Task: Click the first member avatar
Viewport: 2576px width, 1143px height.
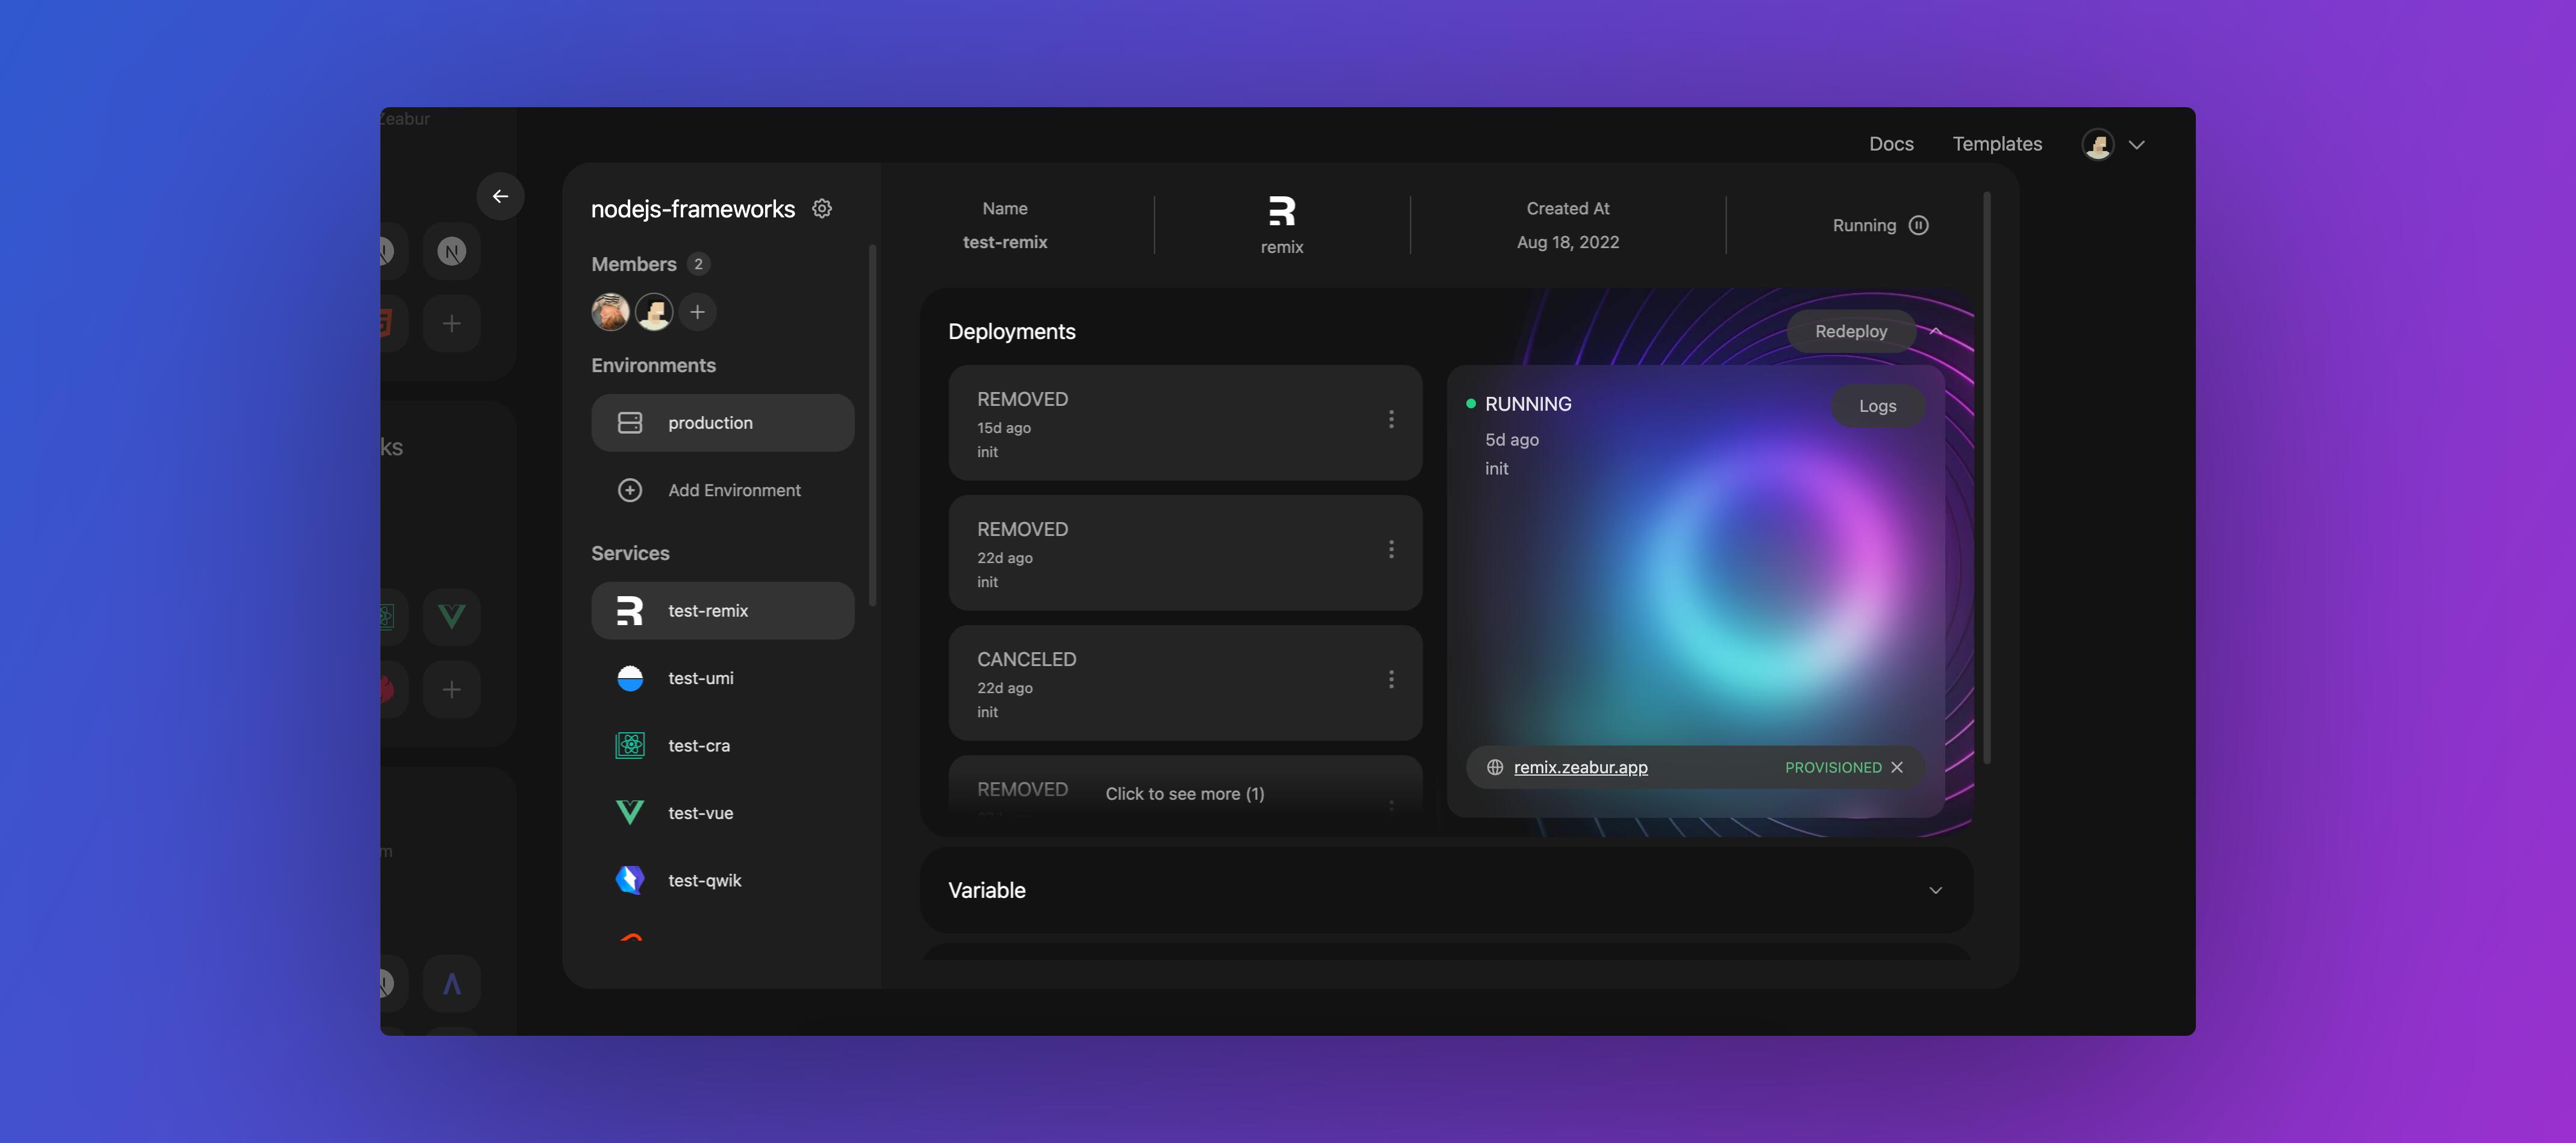Action: (610, 312)
